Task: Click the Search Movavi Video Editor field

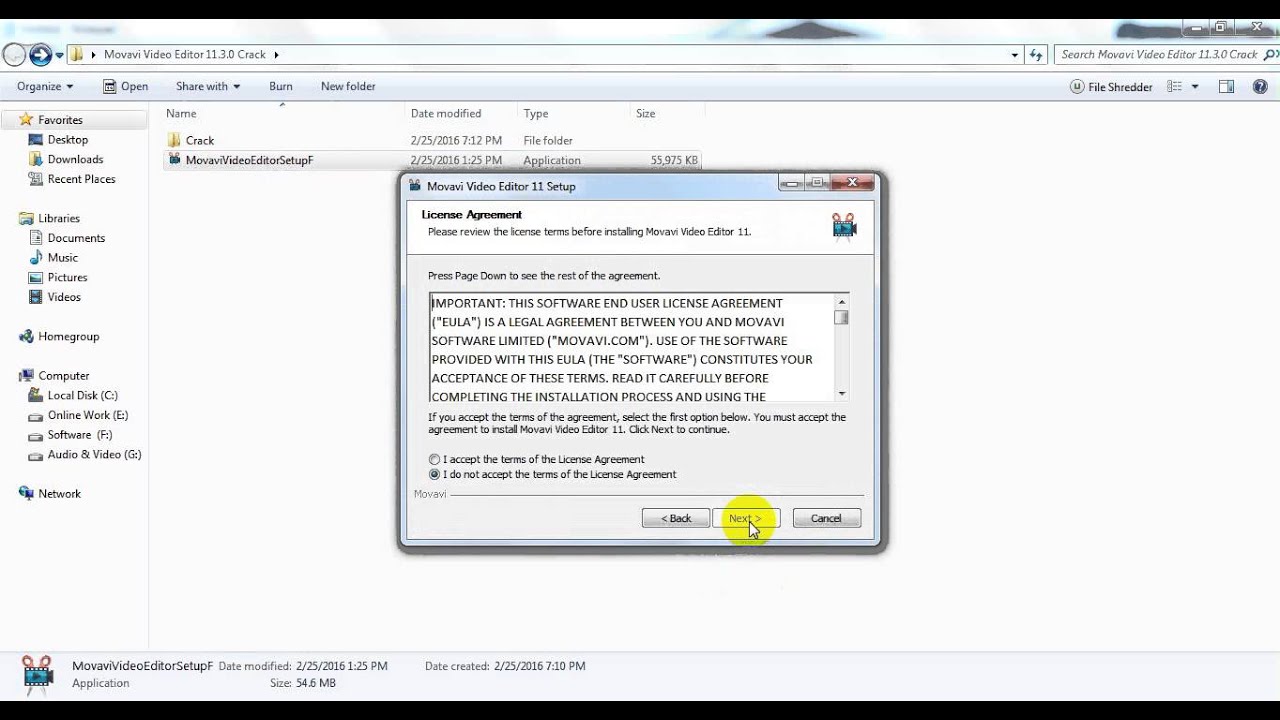Action: [1165, 55]
